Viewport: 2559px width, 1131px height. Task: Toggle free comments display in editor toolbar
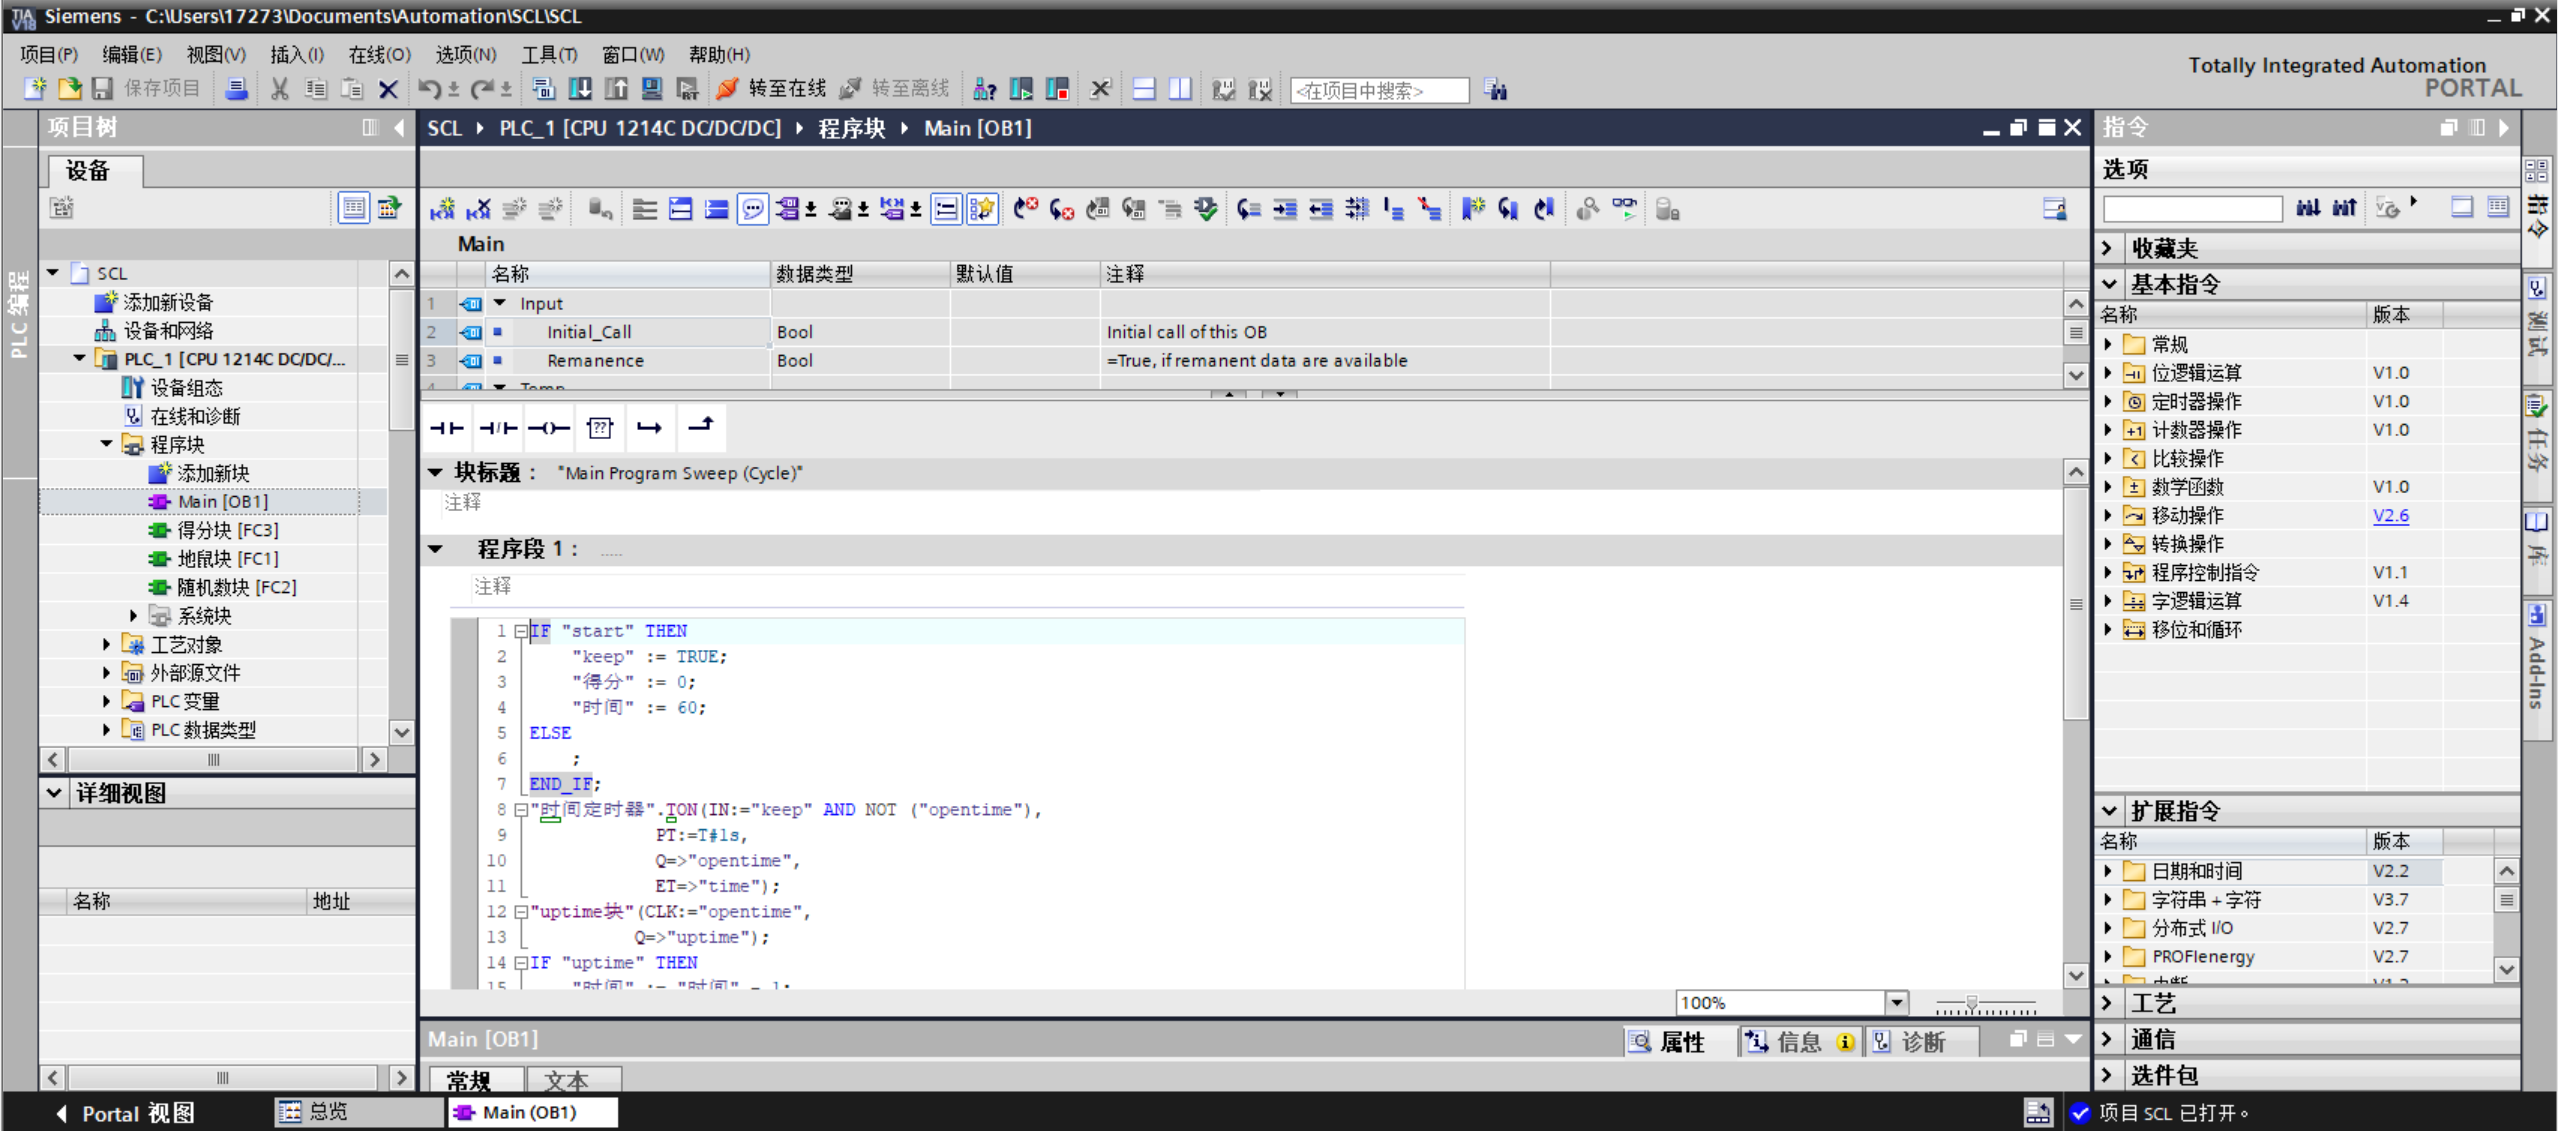pyautogui.click(x=752, y=209)
